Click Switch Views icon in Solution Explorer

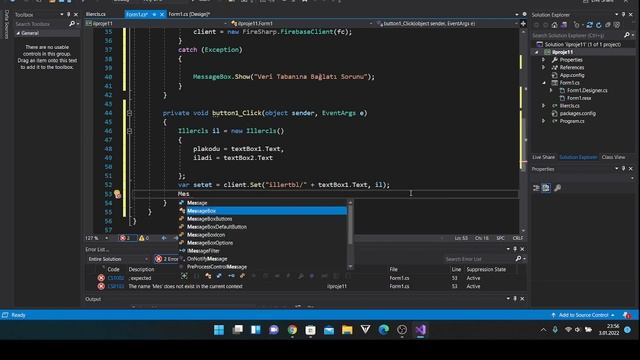pyautogui.click(x=564, y=25)
